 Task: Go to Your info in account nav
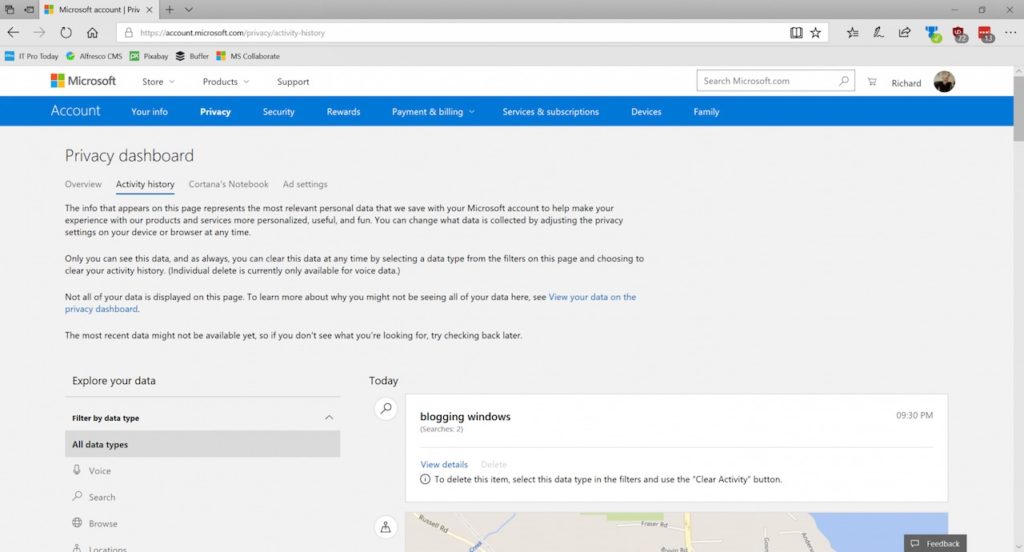(150, 112)
